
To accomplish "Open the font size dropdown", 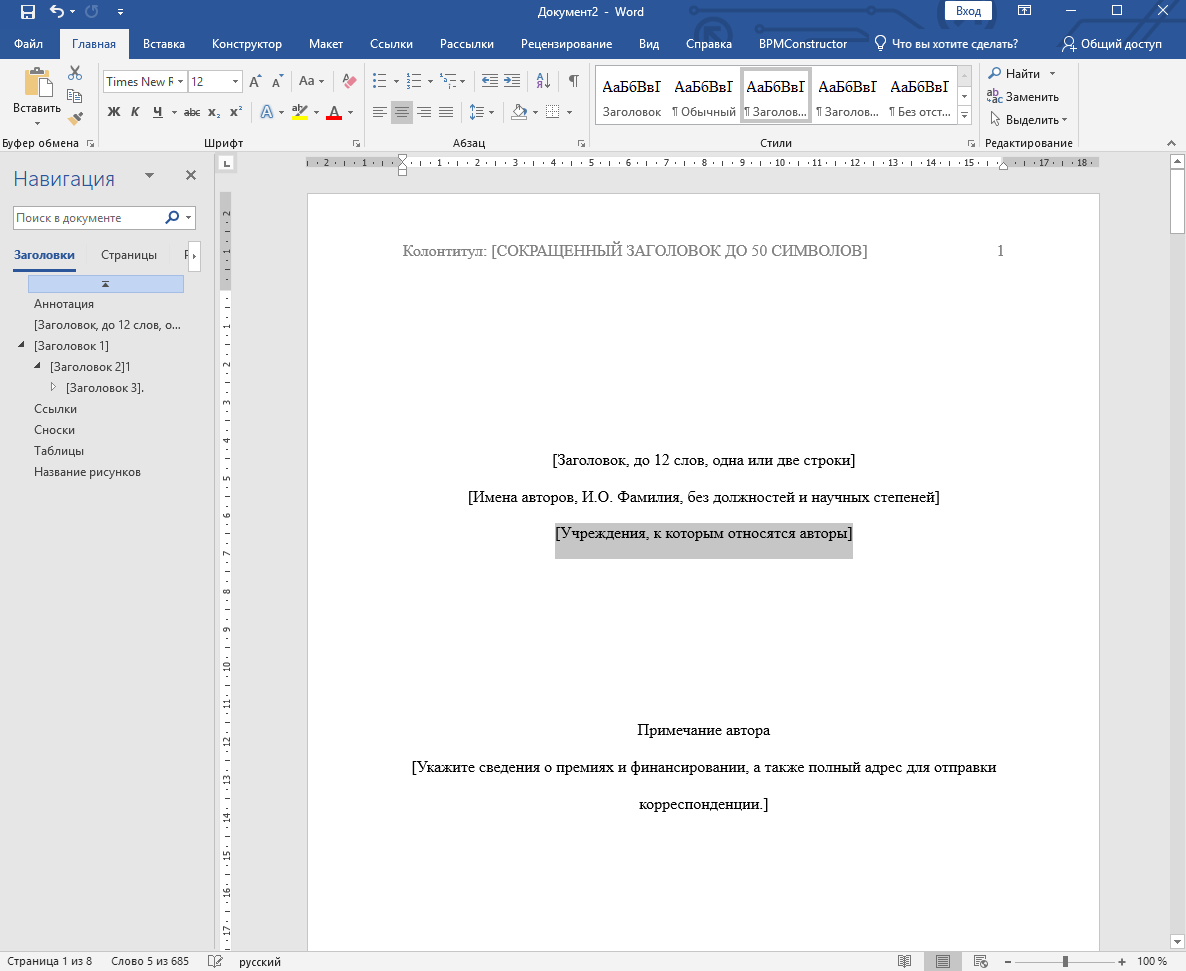I will point(235,81).
